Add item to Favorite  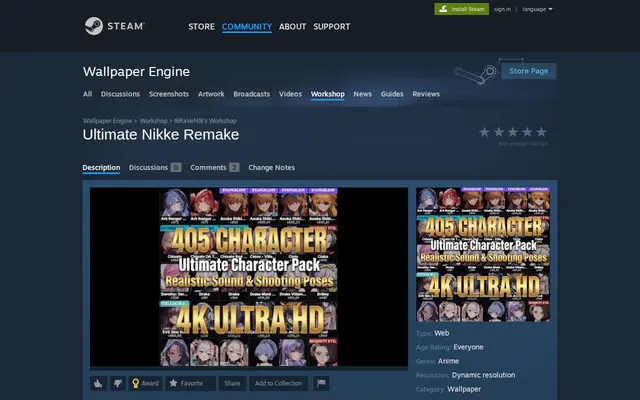tap(190, 383)
